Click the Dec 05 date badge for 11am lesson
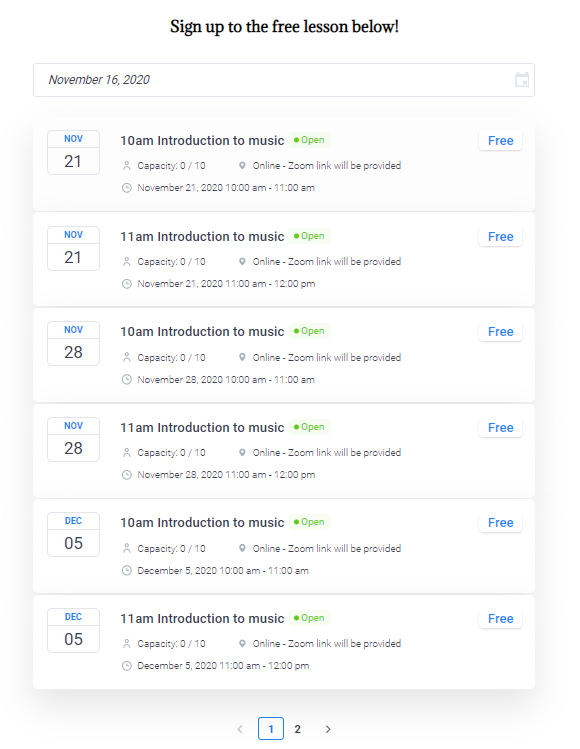The width and height of the screenshot is (580, 749). click(x=74, y=631)
